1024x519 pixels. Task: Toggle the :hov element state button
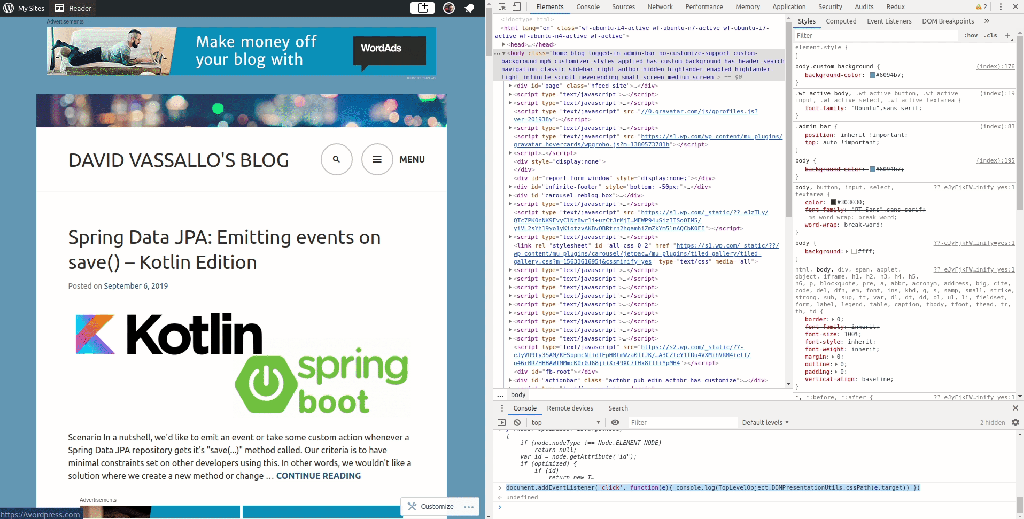[969, 35]
